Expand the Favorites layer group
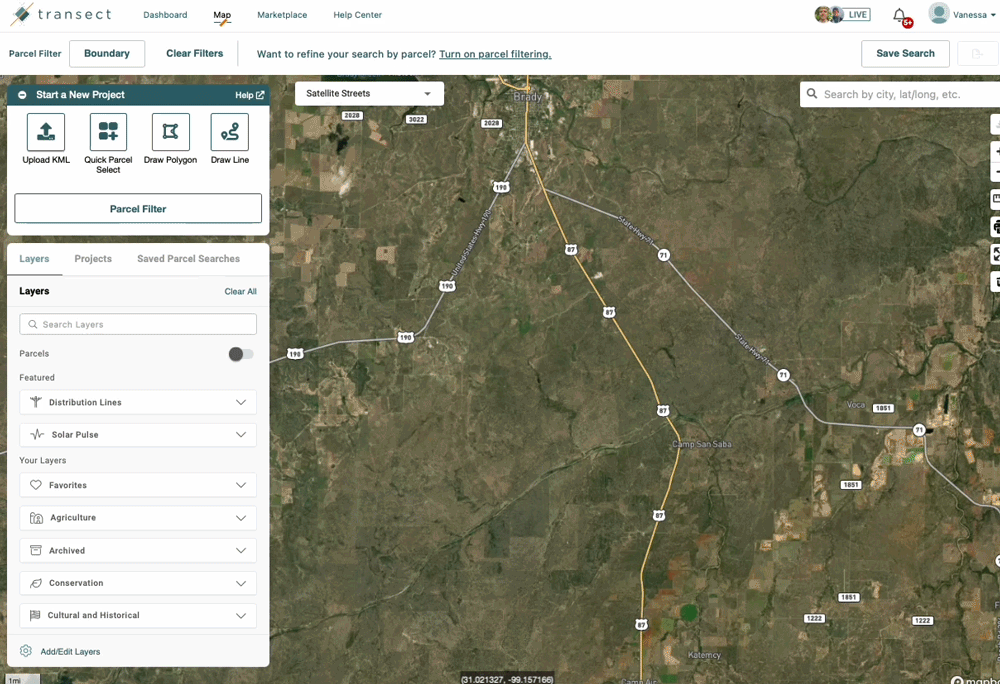The height and width of the screenshot is (684, 1000). pos(240,485)
